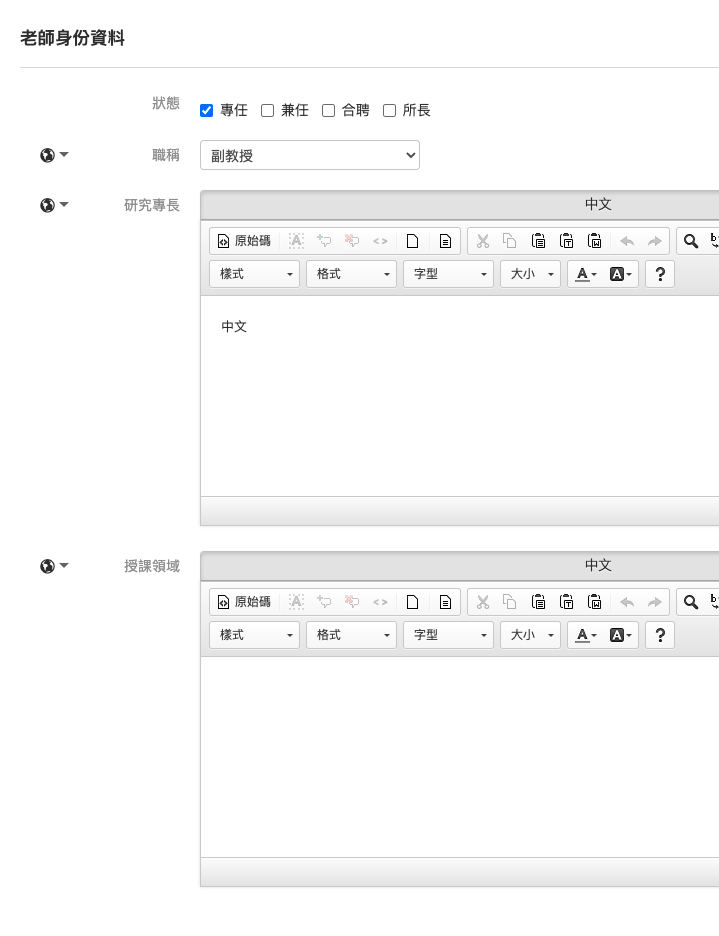The height and width of the screenshot is (936, 719).
Task: Uncheck the 專任 status checkbox
Action: click(x=207, y=111)
